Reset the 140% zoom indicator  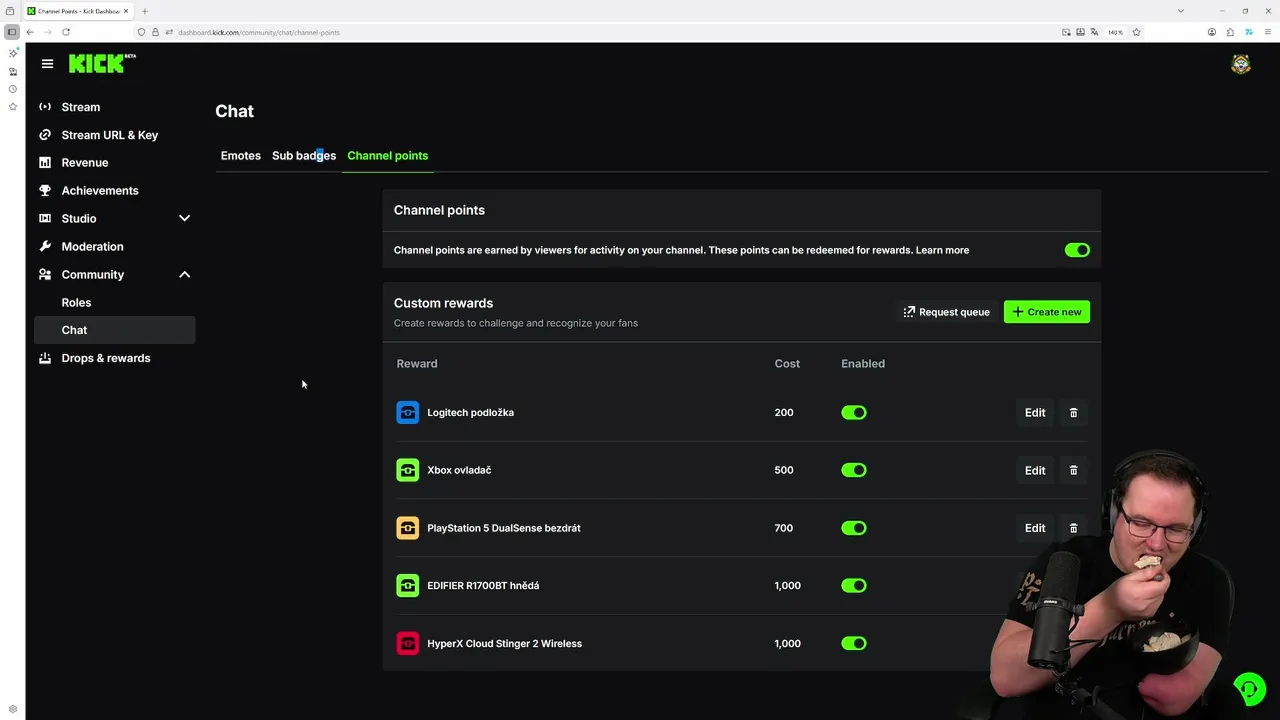point(1115,32)
